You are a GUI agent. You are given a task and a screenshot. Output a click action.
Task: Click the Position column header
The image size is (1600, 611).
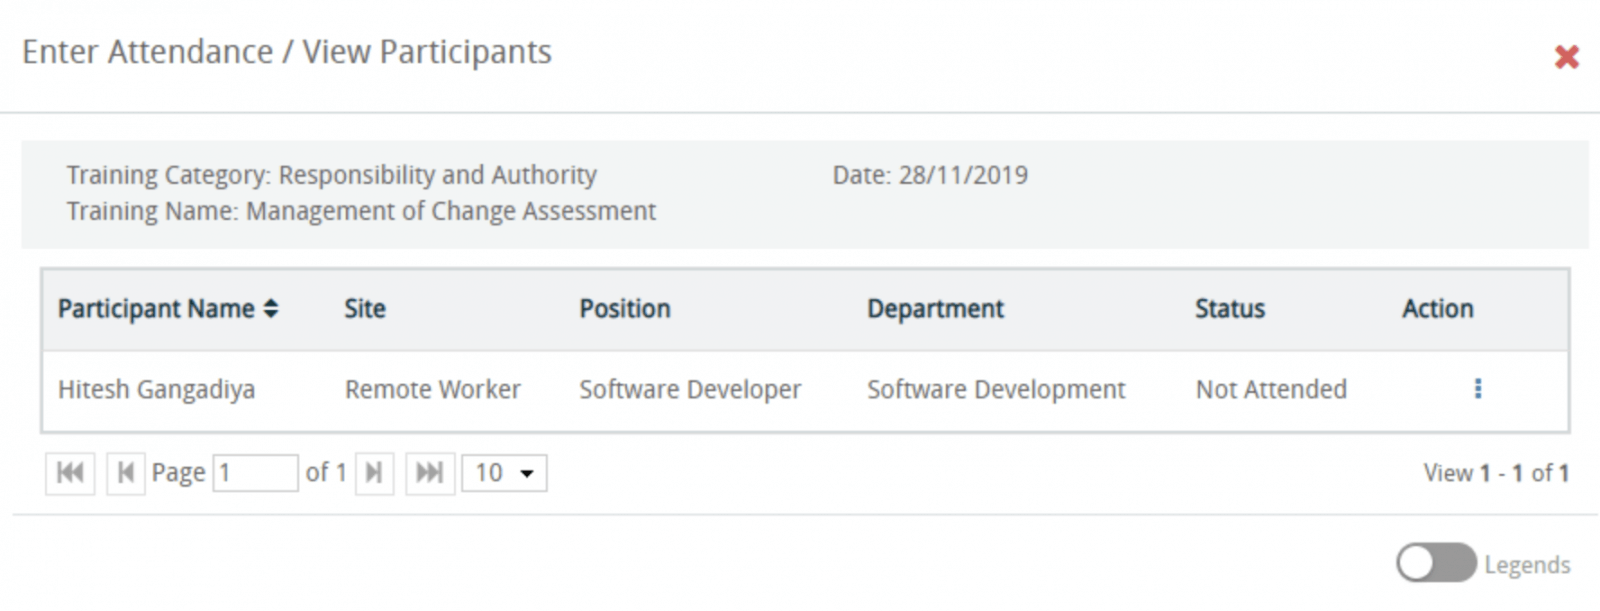[625, 309]
